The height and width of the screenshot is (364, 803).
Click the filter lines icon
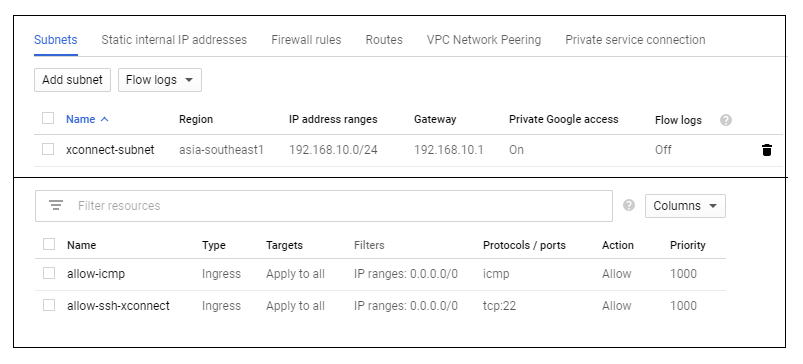56,206
